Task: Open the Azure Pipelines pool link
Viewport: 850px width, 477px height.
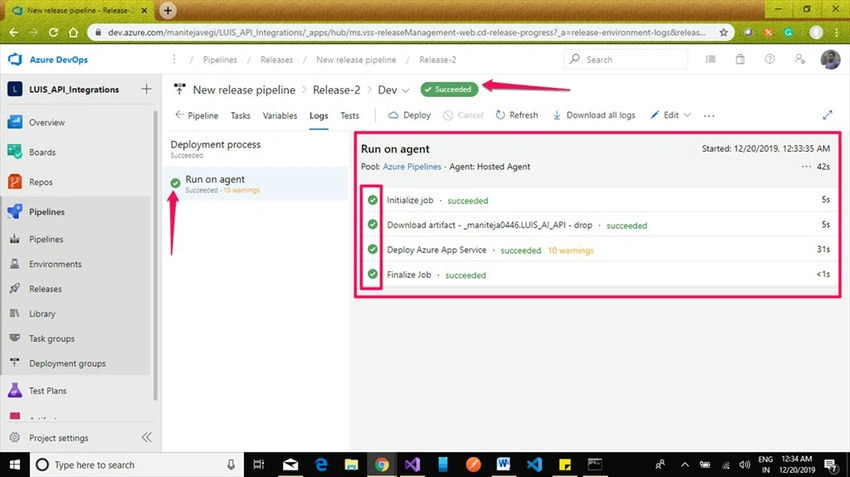Action: pos(412,167)
